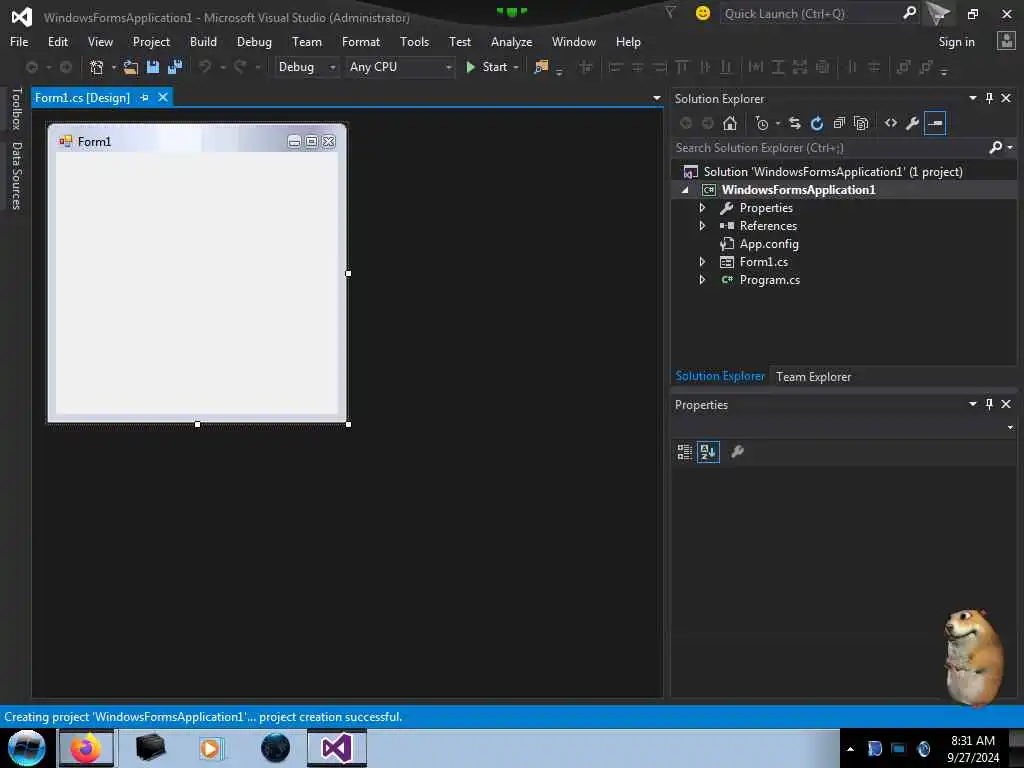Select App.config in Solution Explorer
The height and width of the screenshot is (768, 1024).
pyautogui.click(x=769, y=244)
